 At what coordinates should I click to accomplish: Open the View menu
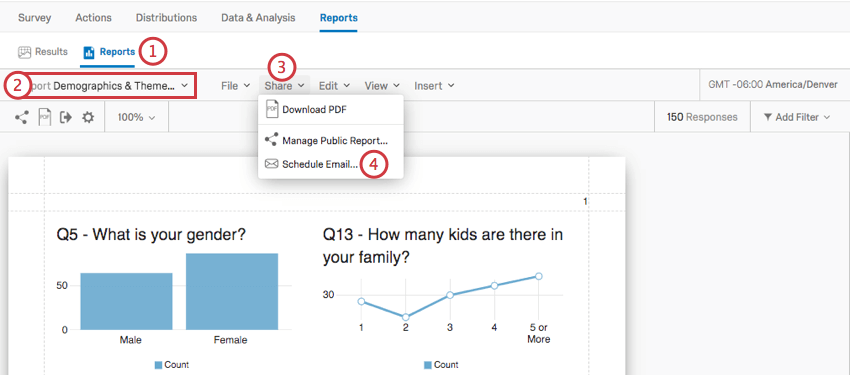[x=382, y=86]
